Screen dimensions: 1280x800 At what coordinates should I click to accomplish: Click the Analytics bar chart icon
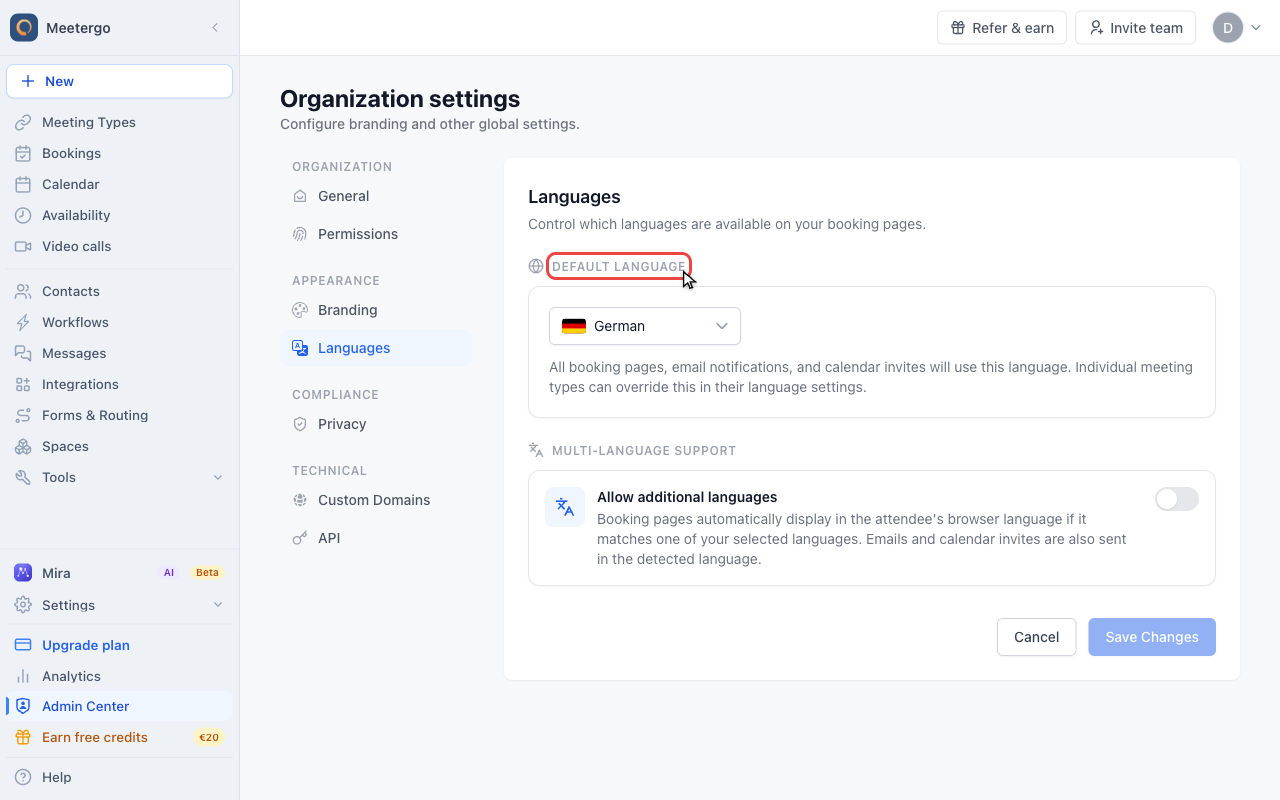coord(23,676)
